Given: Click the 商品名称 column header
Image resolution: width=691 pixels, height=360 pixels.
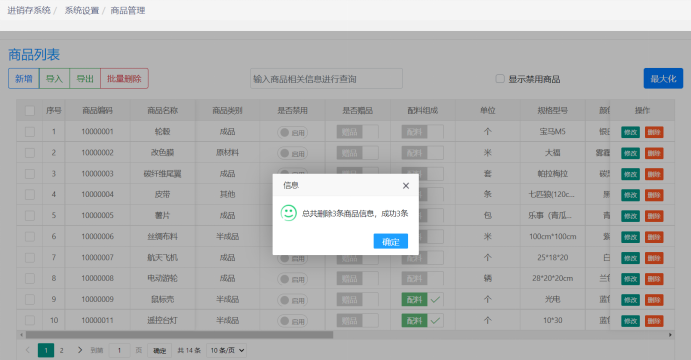Looking at the screenshot, I should [x=163, y=111].
